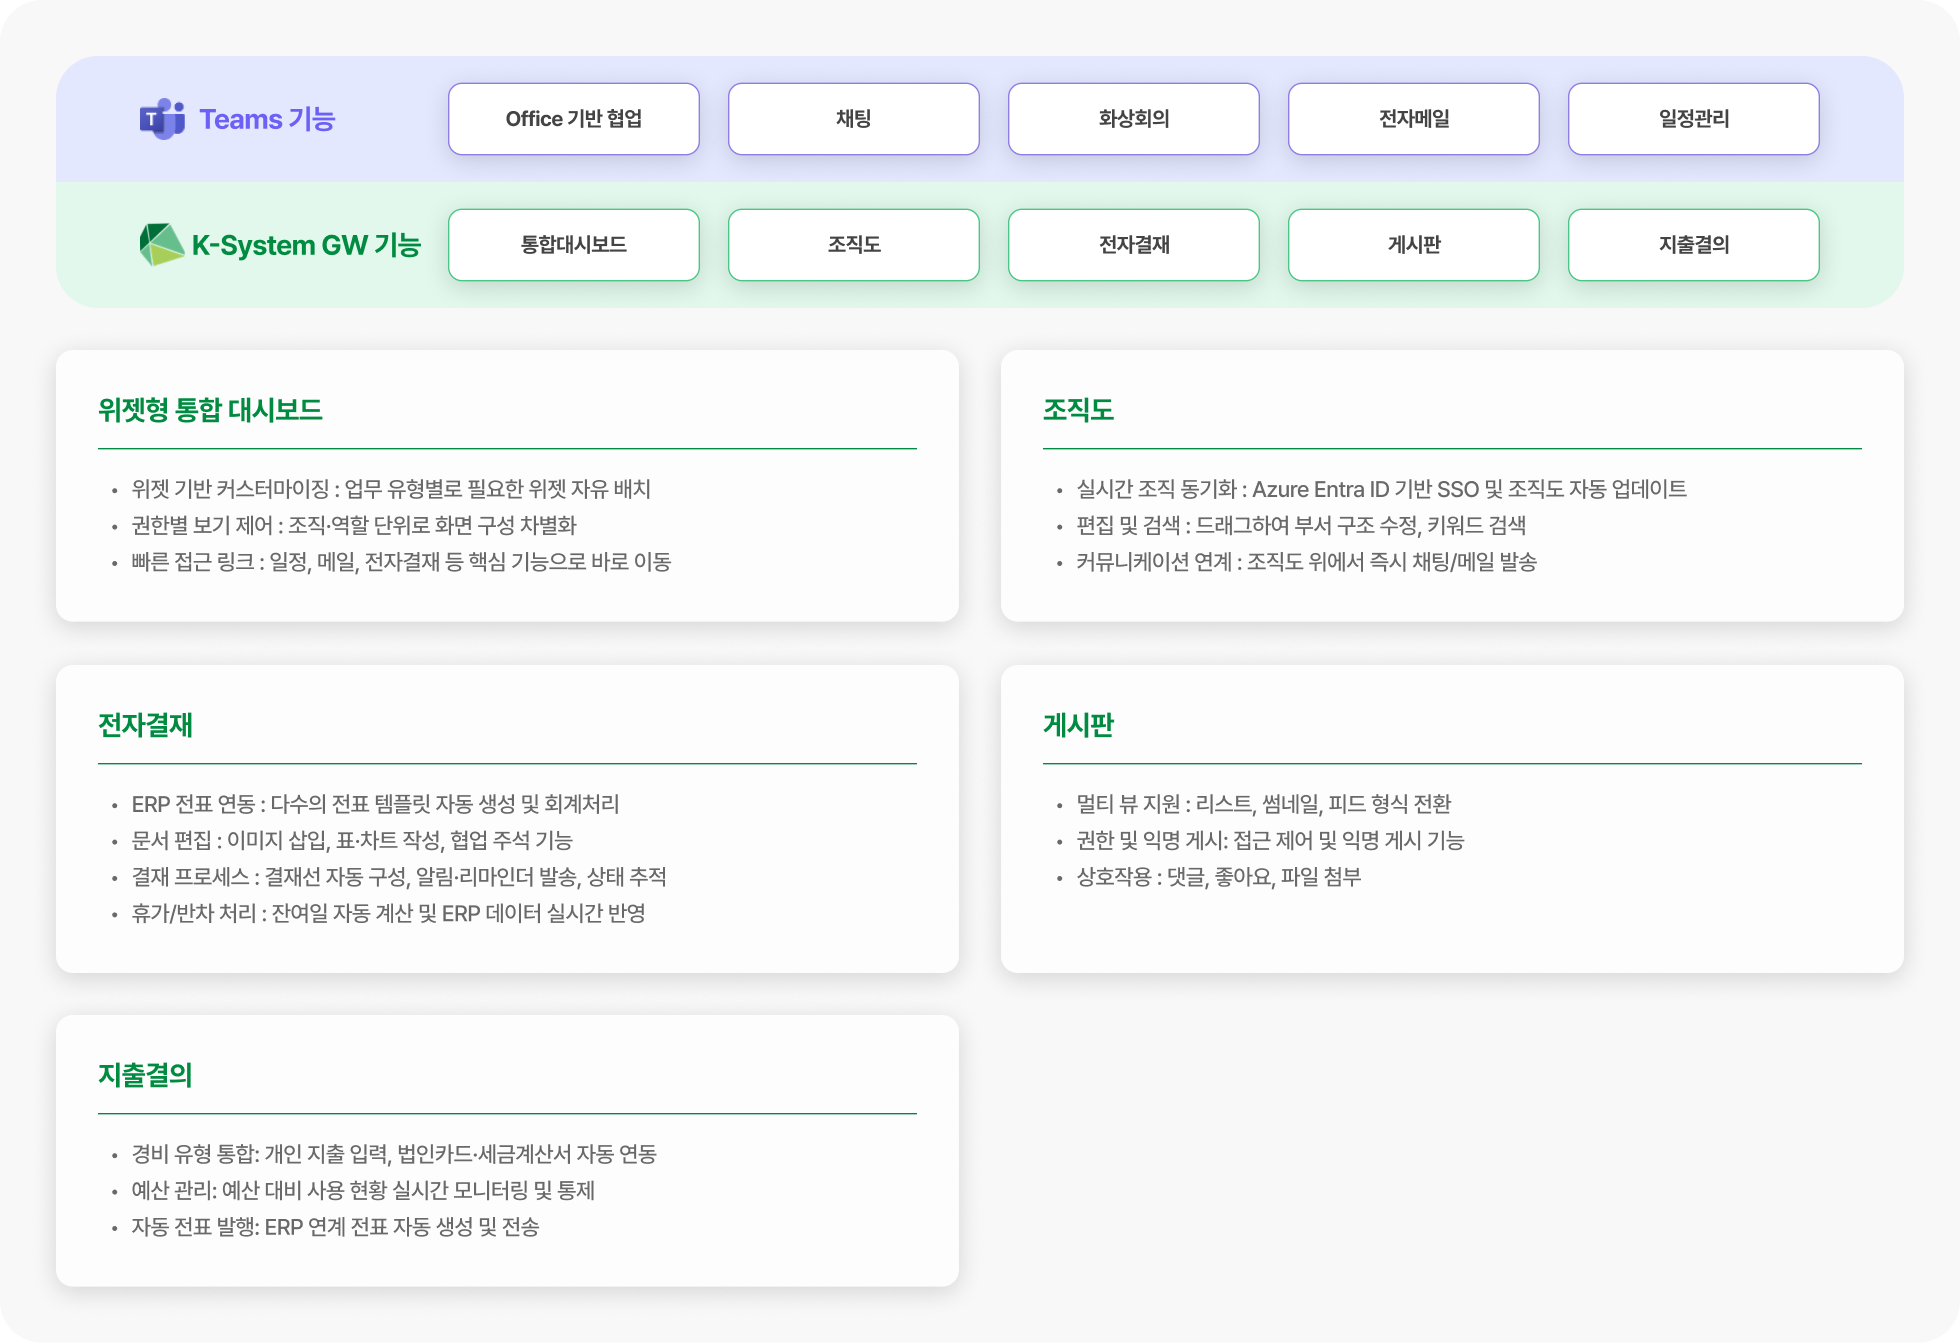Viewport: 1960px width, 1343px height.
Task: Select the 전자메일 button
Action: 1413,119
